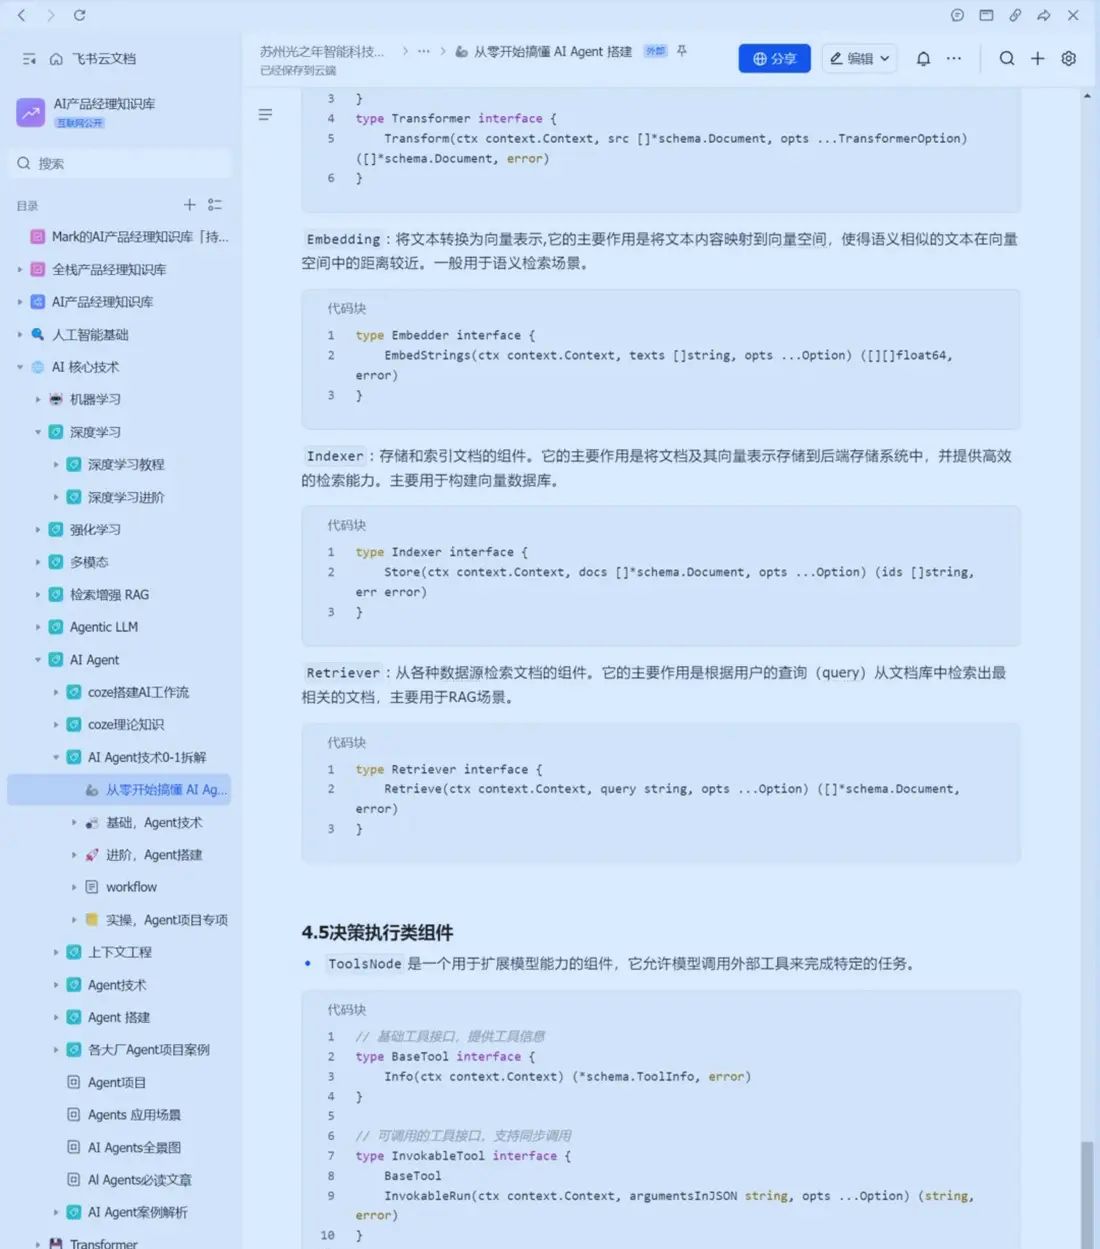Collapse the left navigation sidebar
Screen dimensions: 1100x1249
[x=28, y=58]
